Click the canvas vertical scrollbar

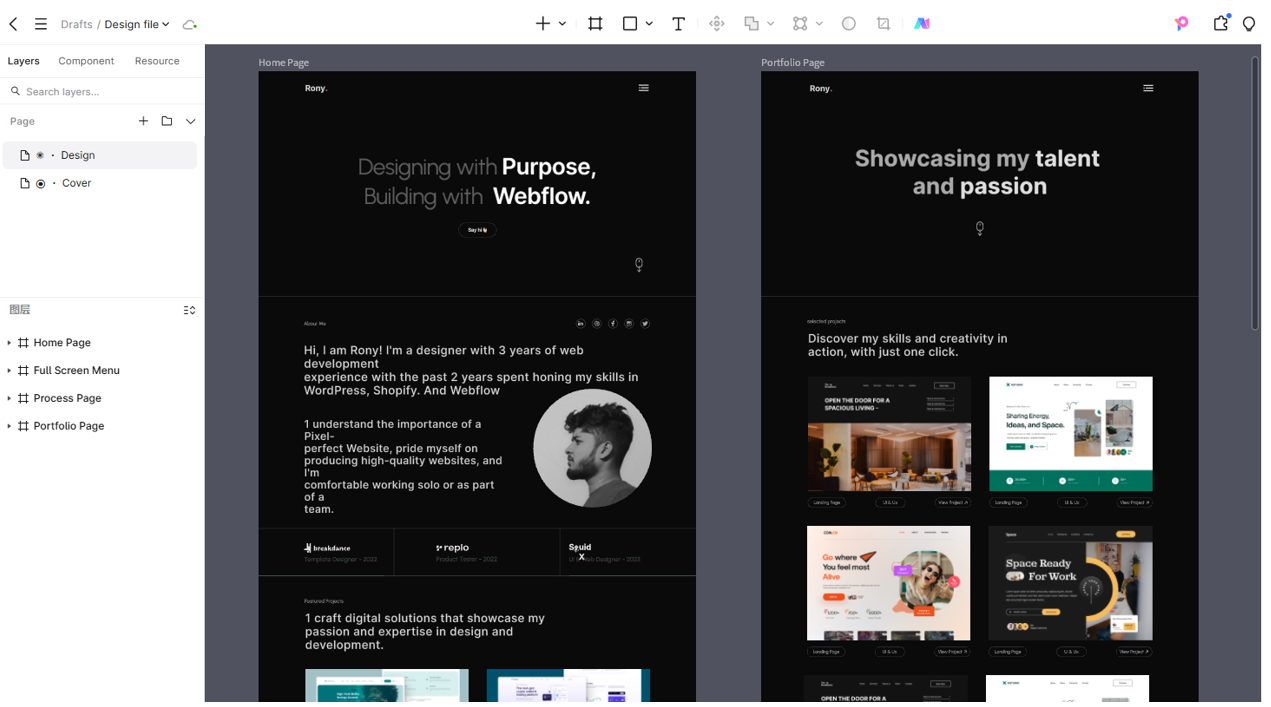(x=1256, y=193)
